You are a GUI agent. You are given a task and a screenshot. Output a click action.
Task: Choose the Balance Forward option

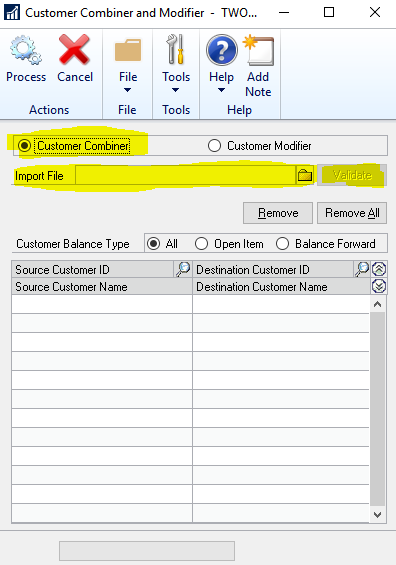click(282, 244)
